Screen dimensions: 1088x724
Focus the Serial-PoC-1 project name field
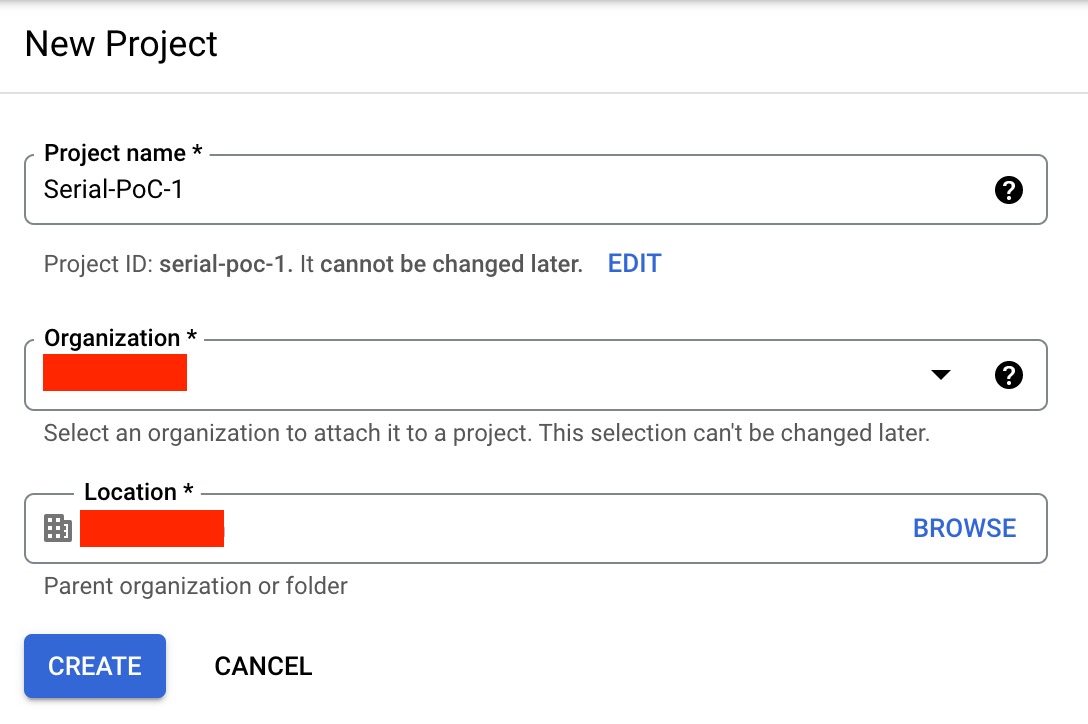click(536, 190)
